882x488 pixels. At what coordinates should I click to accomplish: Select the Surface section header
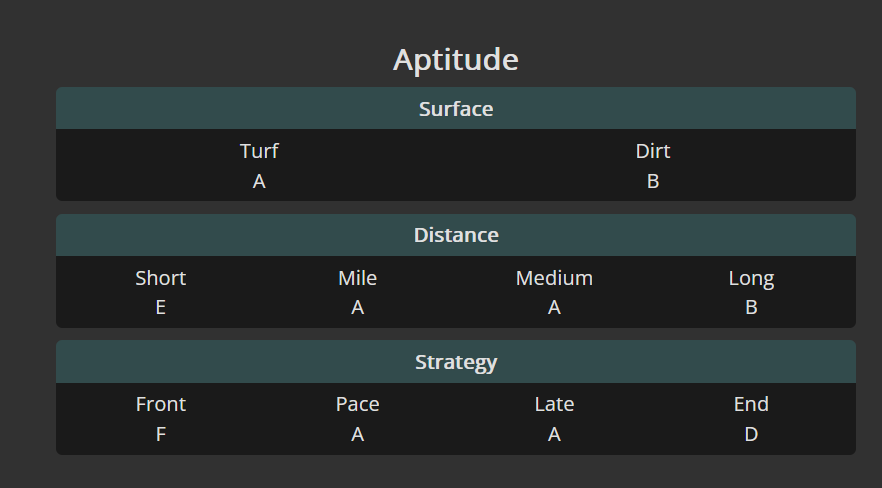(x=456, y=109)
